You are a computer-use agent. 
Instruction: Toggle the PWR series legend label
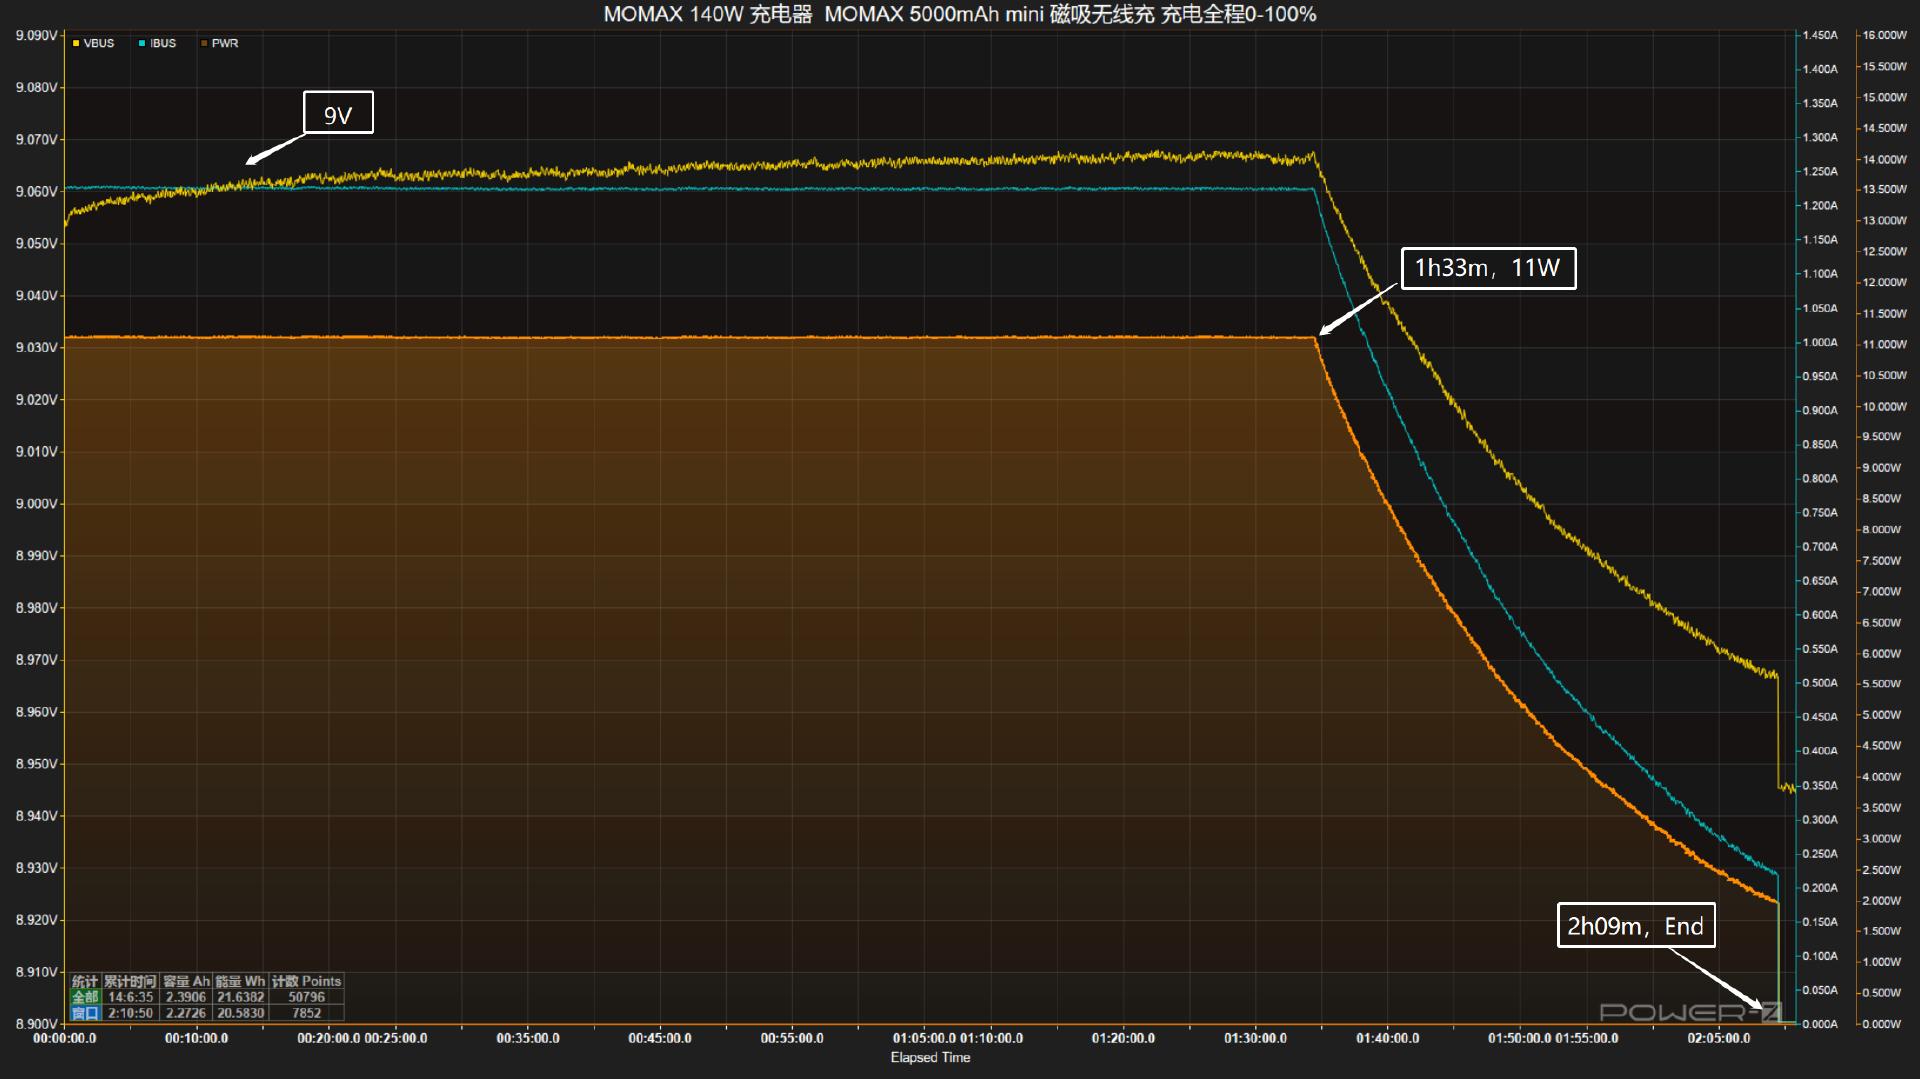tap(225, 44)
